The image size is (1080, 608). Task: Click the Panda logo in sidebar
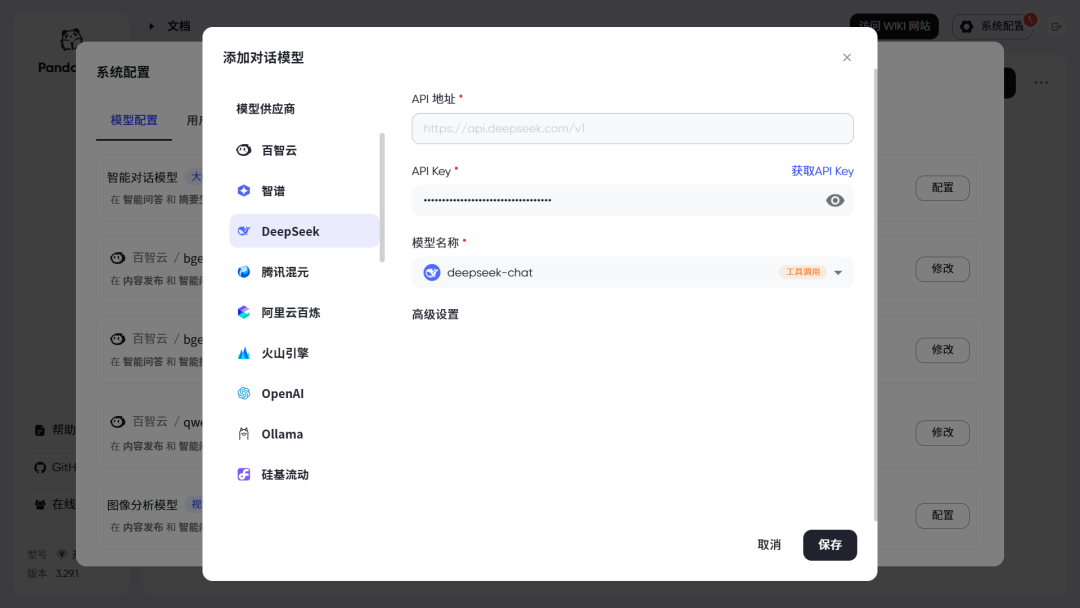tap(71, 40)
